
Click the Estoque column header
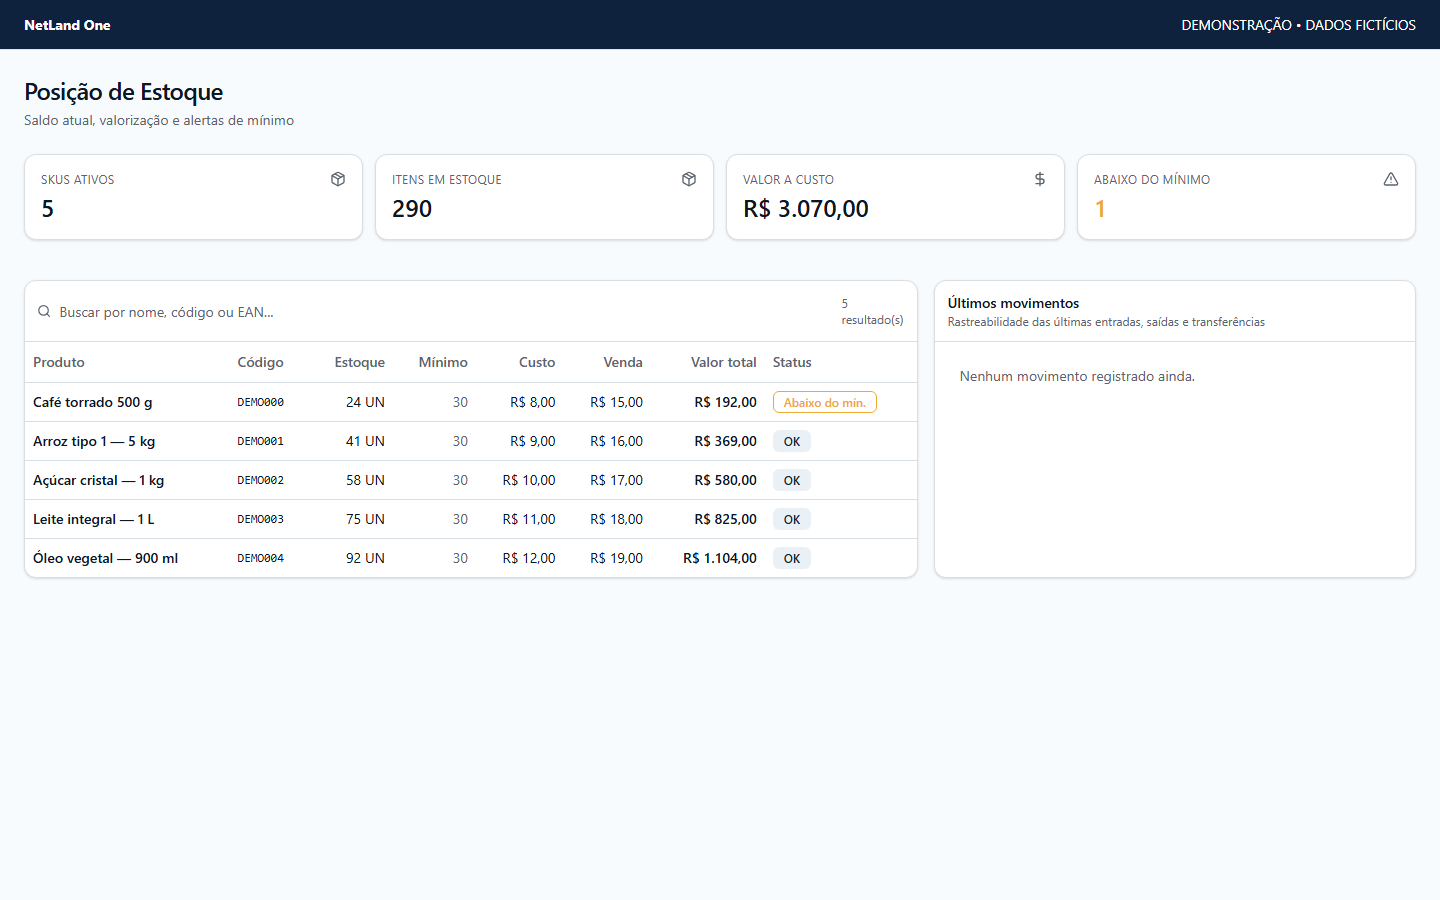click(360, 362)
